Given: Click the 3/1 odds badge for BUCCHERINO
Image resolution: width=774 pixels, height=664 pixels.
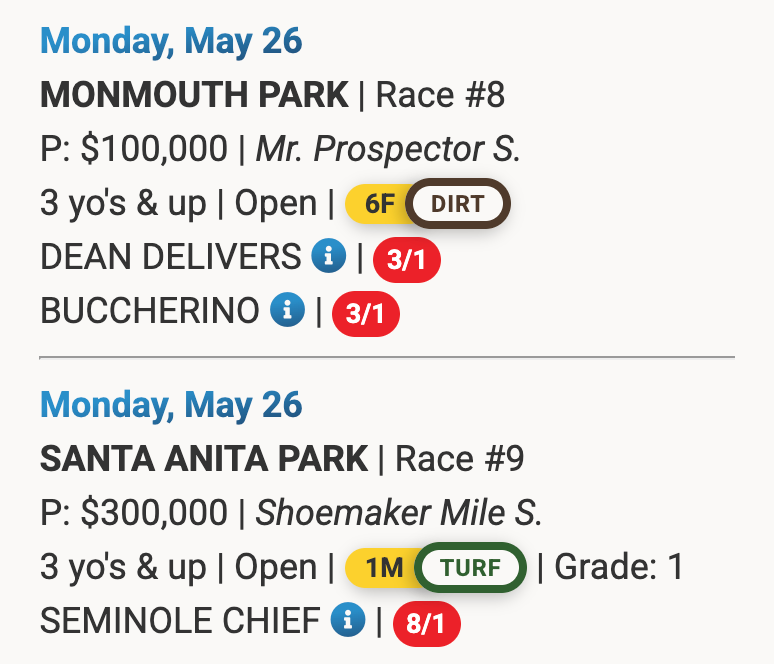Looking at the screenshot, I should click(x=366, y=313).
